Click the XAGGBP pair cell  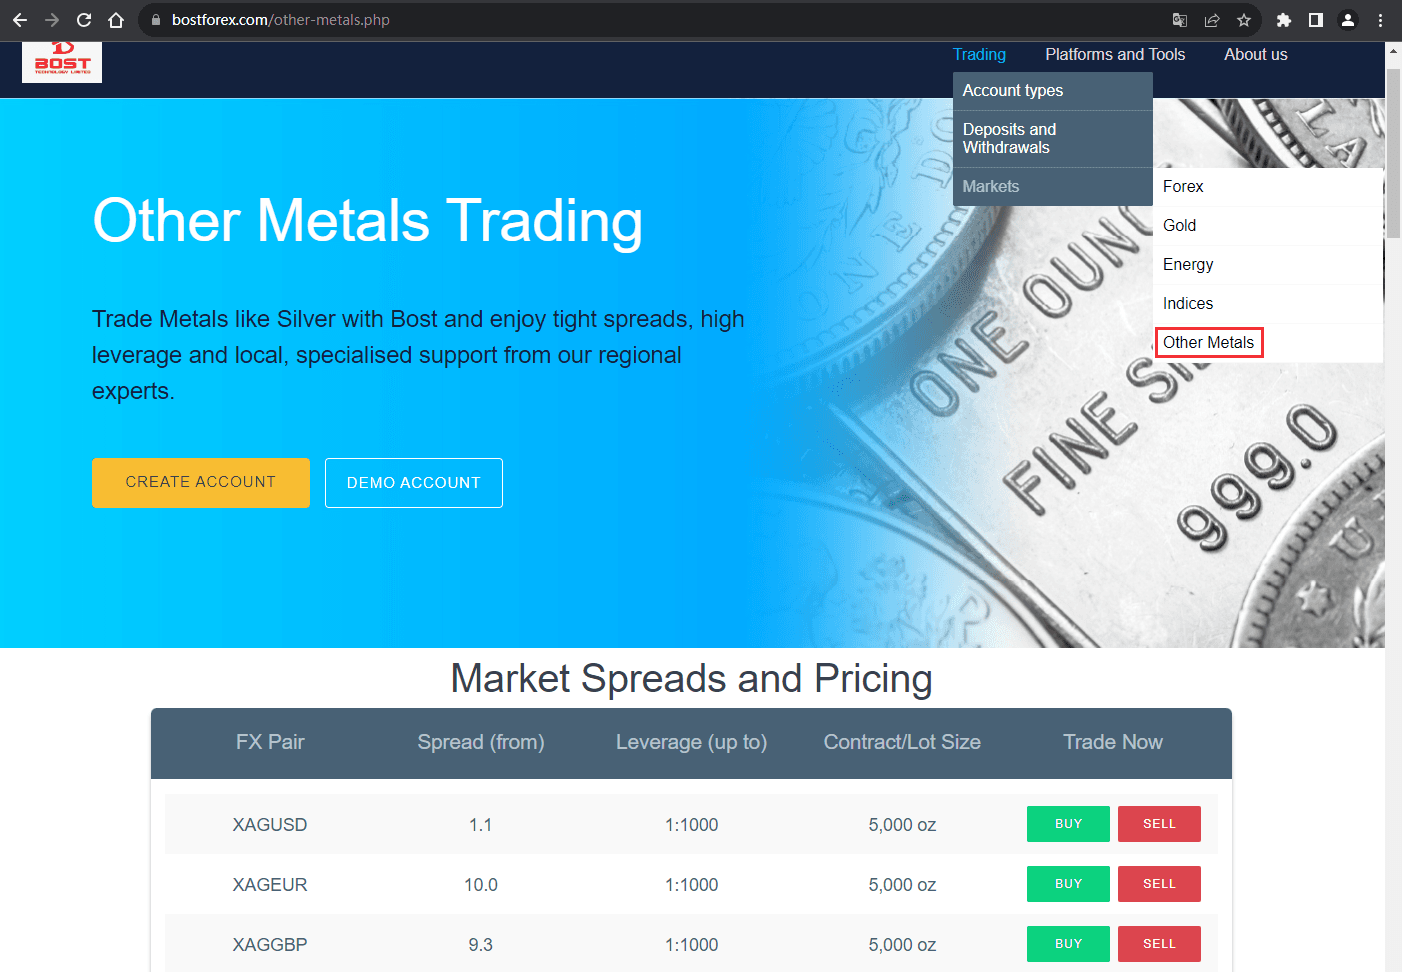270,945
